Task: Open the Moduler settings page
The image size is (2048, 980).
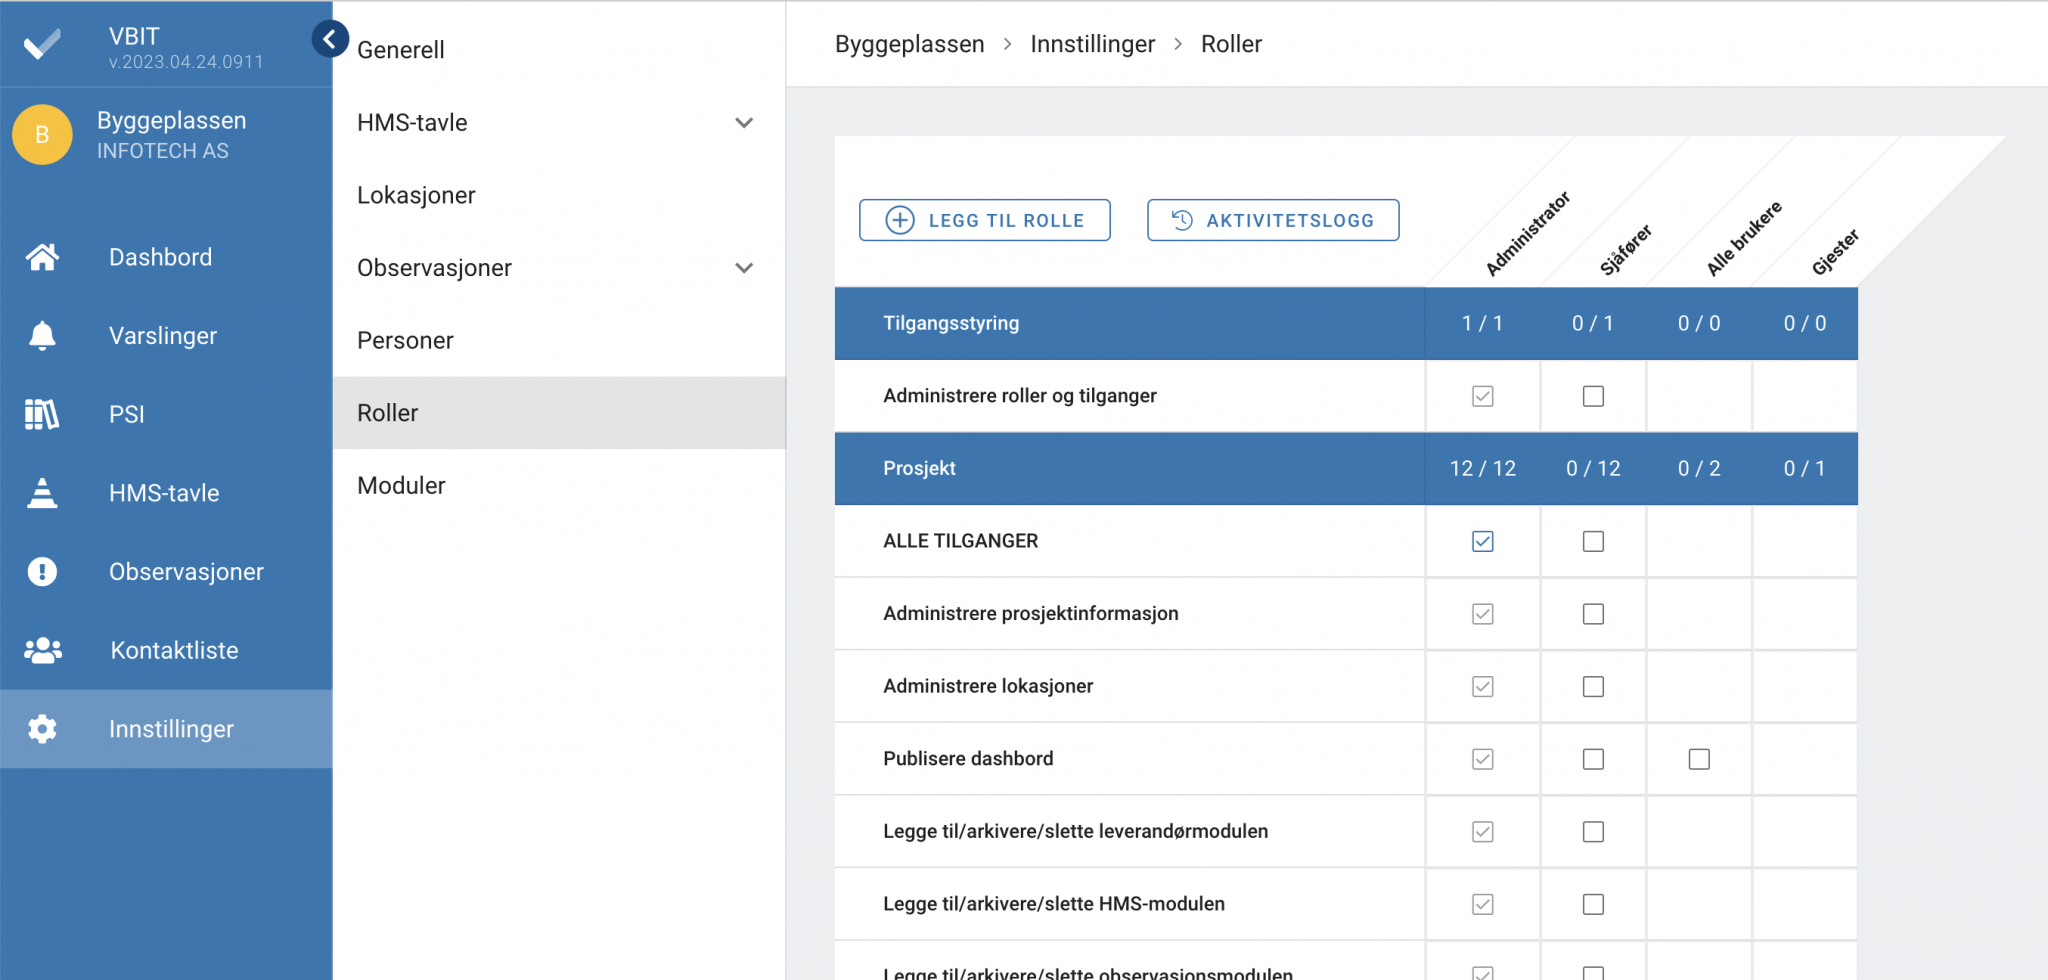Action: pyautogui.click(x=400, y=485)
